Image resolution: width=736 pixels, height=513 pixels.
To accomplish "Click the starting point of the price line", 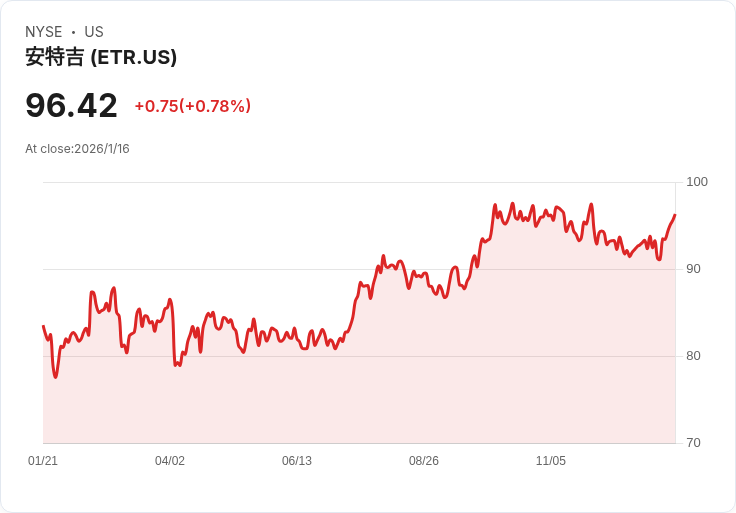I will (43, 326).
